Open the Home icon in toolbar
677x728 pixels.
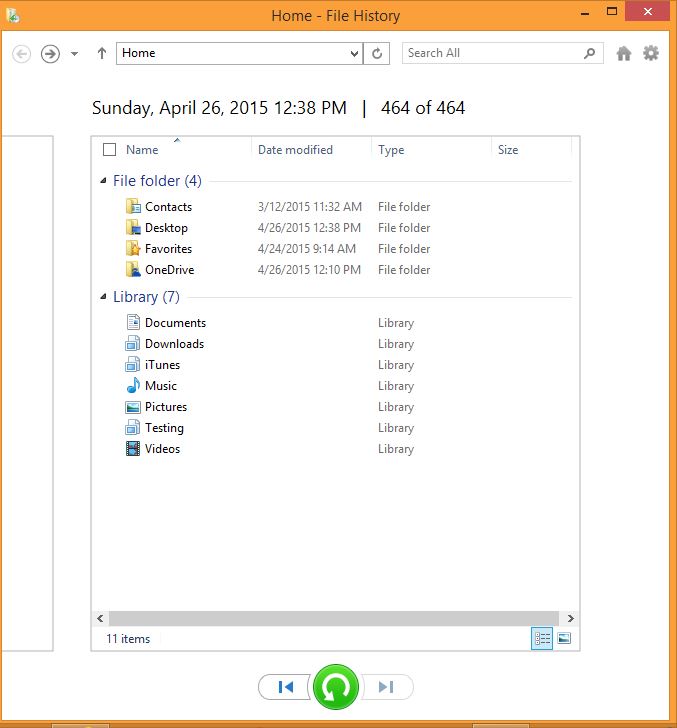pos(624,53)
